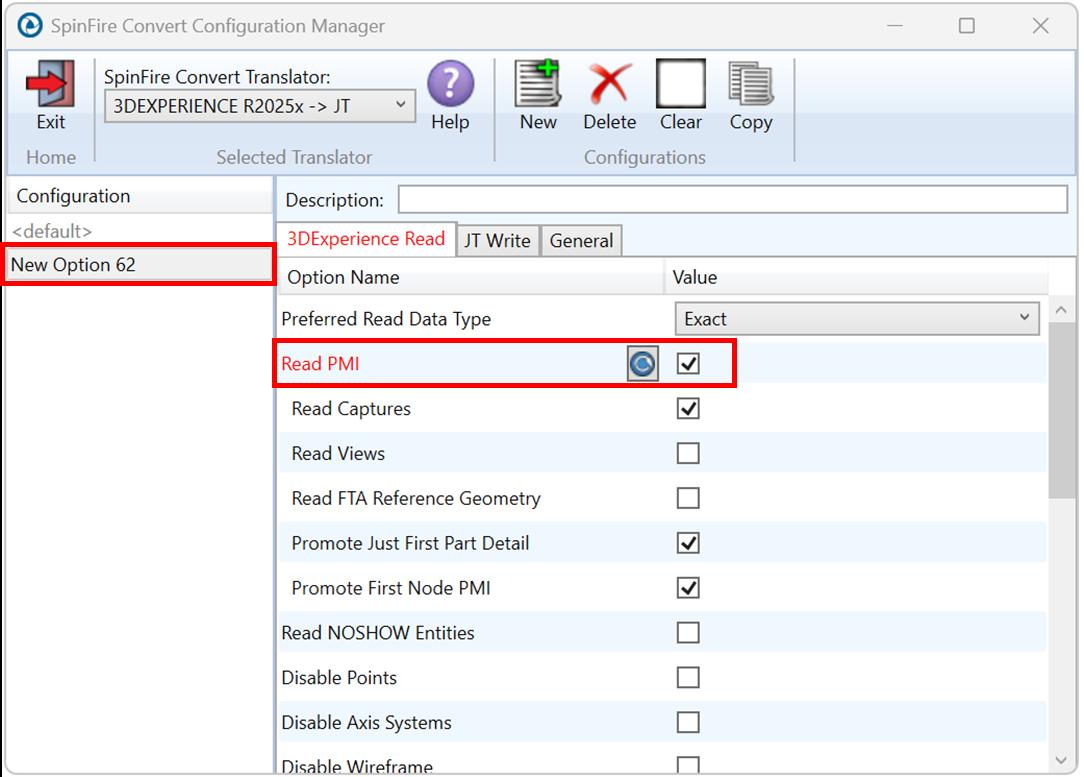Click into the Description input field
Viewport: 1084px width, 777px height.
tap(733, 200)
